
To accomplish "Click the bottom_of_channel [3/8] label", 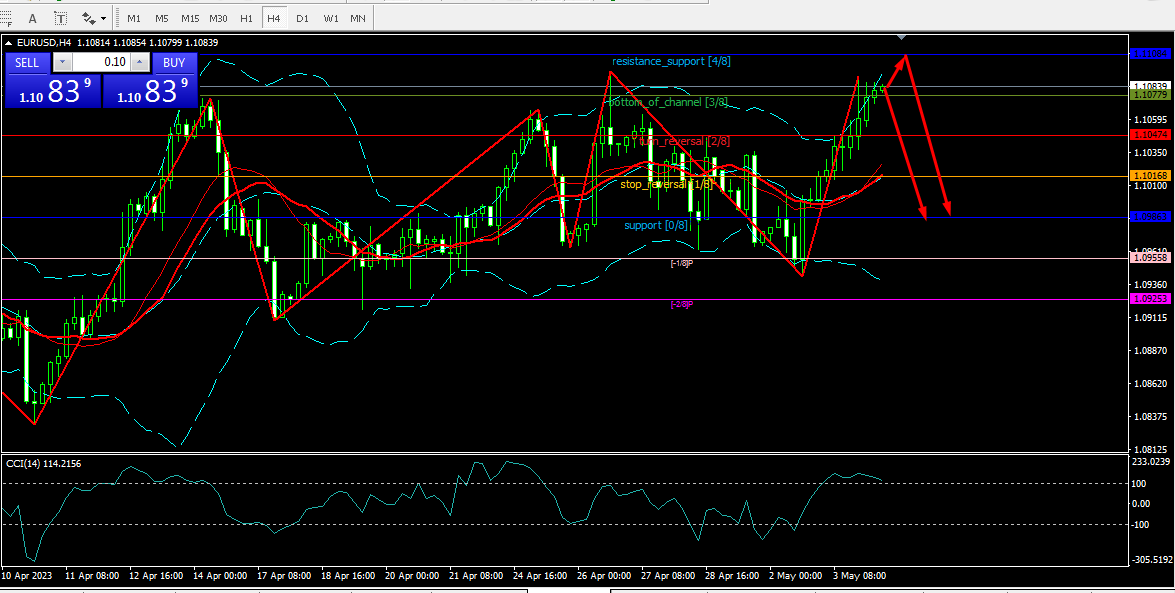I will 668,102.
